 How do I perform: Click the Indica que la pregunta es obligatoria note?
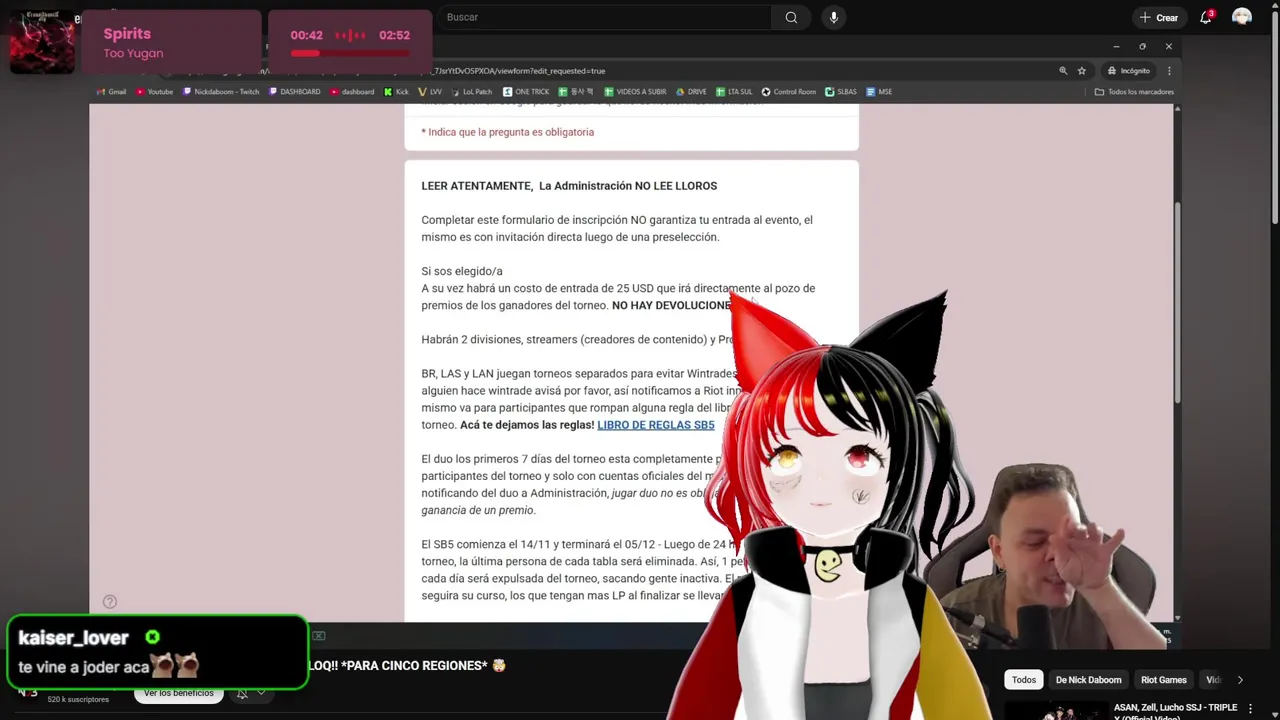coord(507,132)
